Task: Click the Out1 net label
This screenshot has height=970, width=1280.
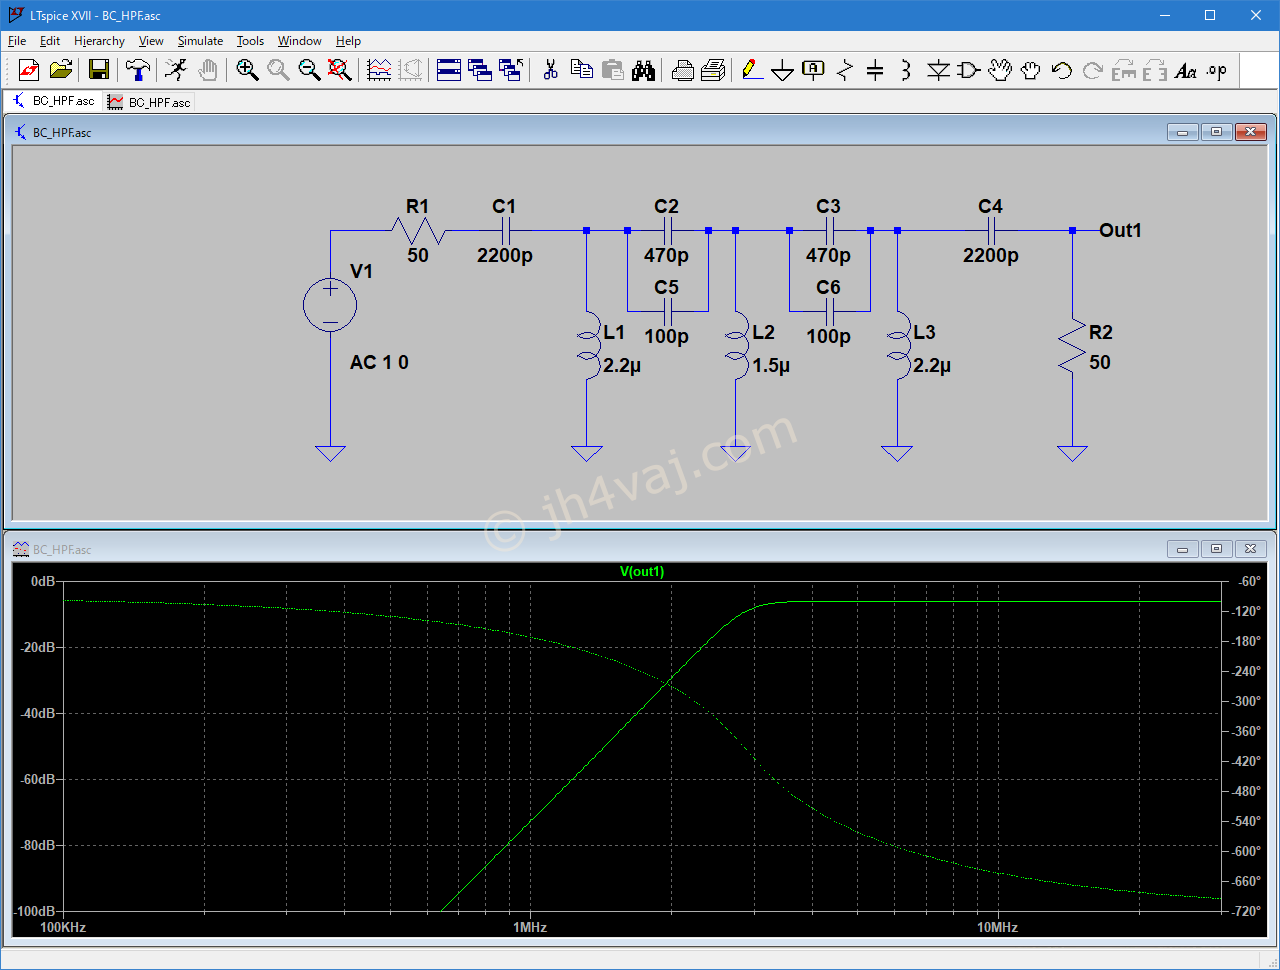Action: point(1120,230)
